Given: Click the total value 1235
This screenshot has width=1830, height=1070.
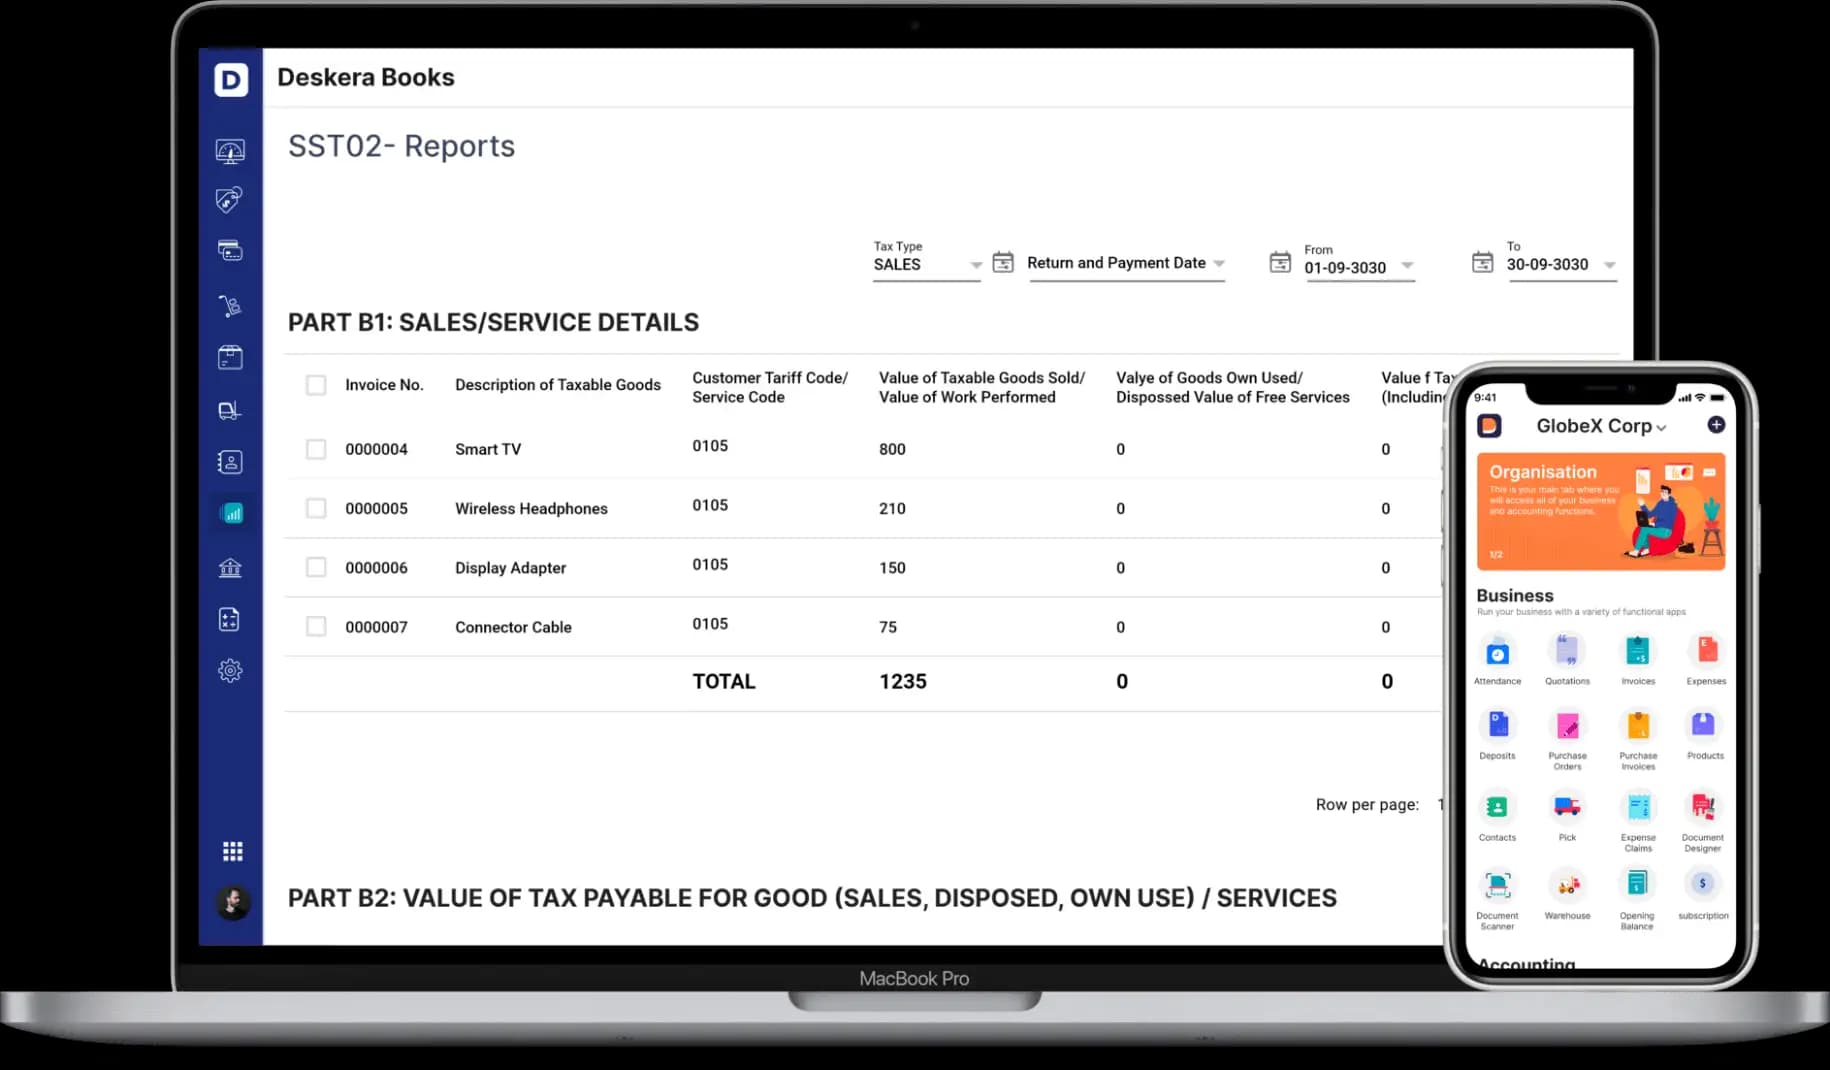Looking at the screenshot, I should (x=903, y=681).
